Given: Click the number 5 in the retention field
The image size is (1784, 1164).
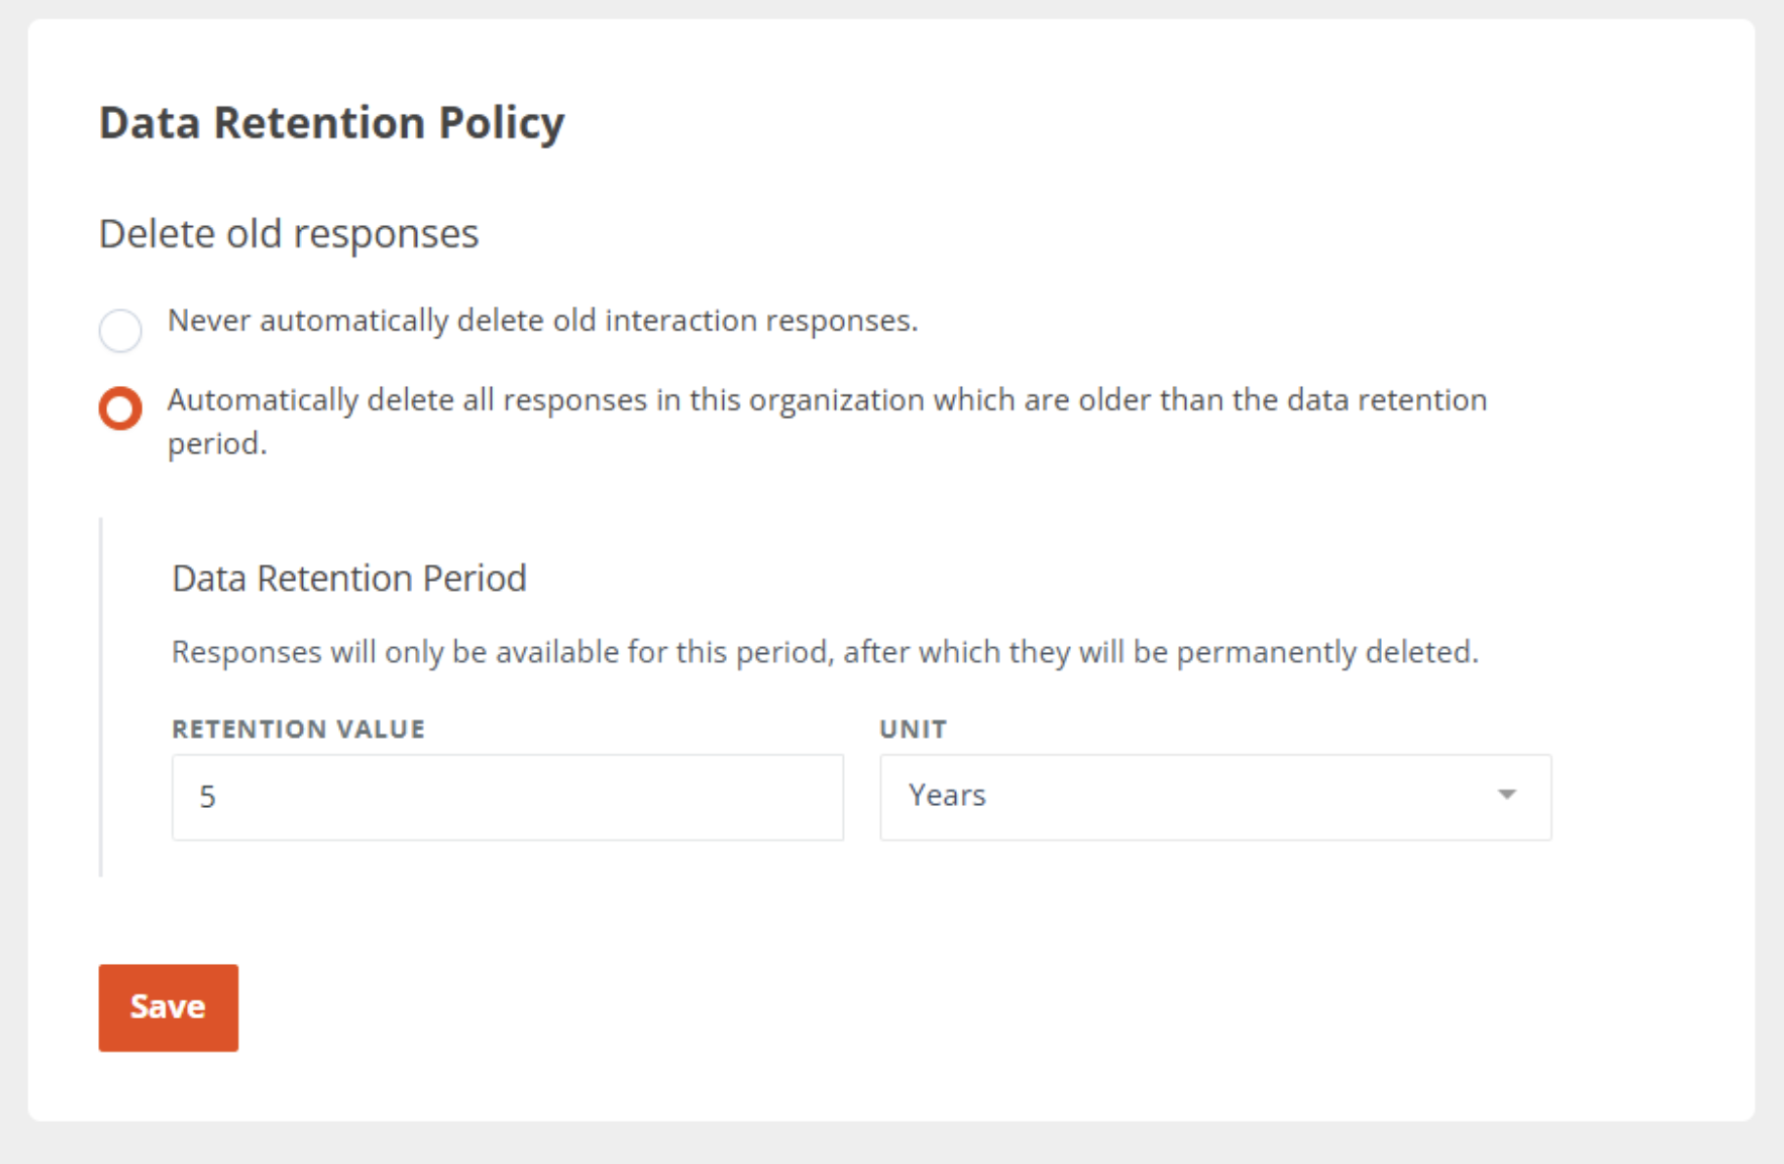Looking at the screenshot, I should tap(207, 797).
